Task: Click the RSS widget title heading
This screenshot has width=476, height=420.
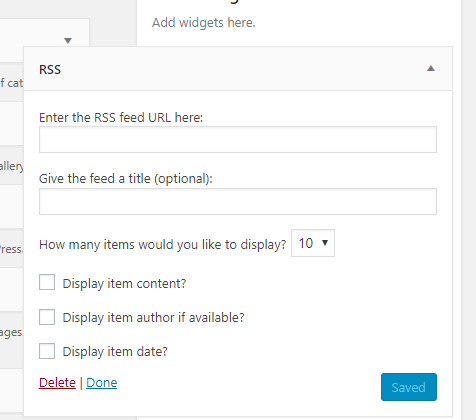Action: [x=50, y=70]
